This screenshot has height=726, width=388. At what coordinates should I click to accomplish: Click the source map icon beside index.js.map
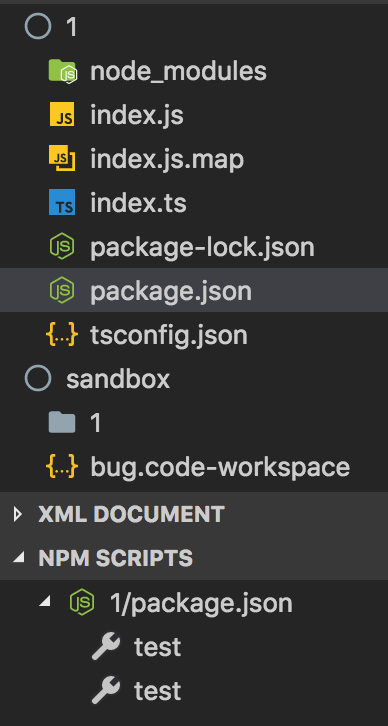tap(62, 158)
